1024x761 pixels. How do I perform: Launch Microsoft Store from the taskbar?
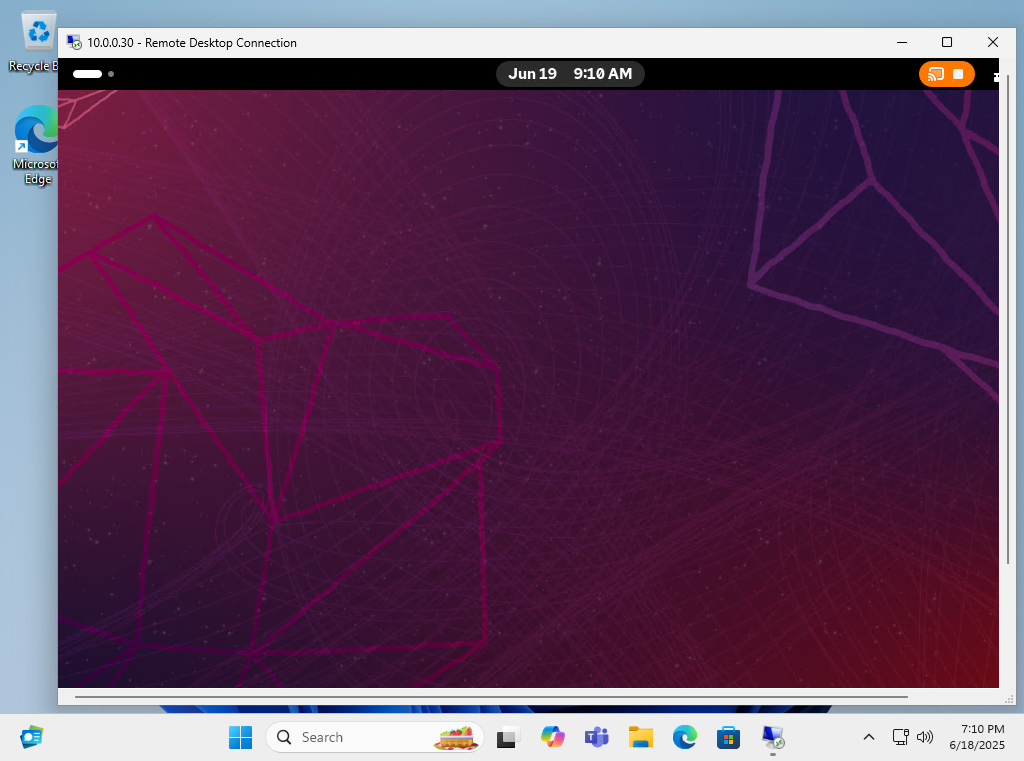[728, 737]
